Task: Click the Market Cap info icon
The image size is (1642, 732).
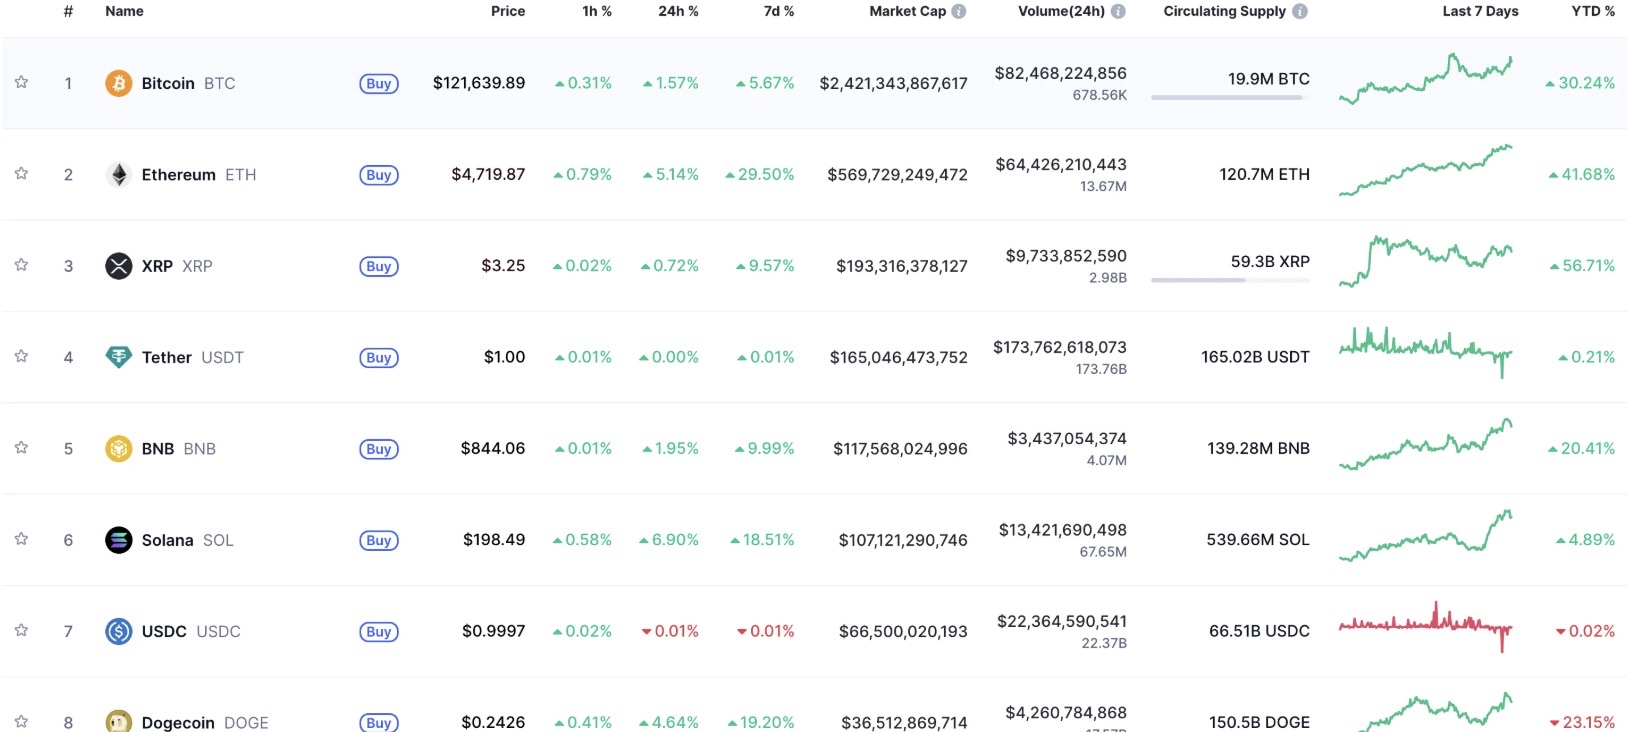Action: pos(959,12)
